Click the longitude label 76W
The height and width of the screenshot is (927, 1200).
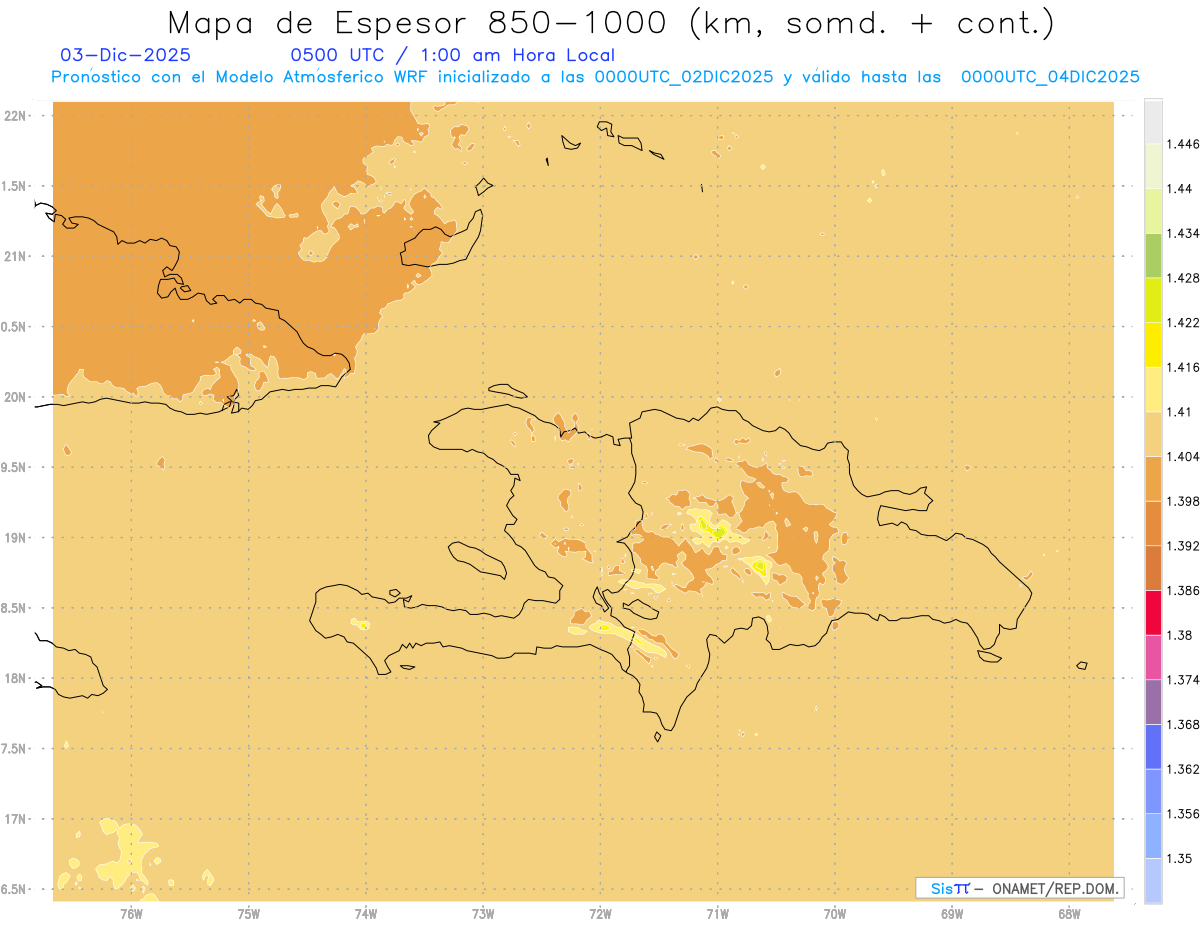[131, 913]
